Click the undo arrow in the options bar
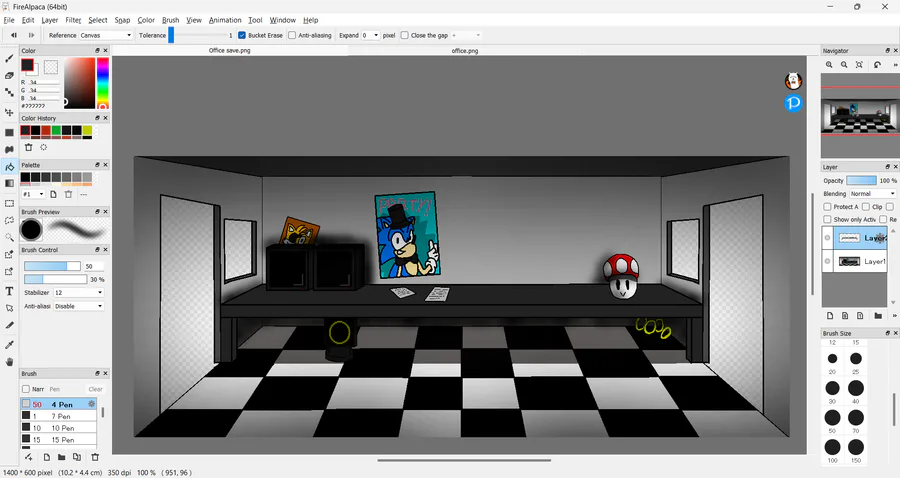 pos(14,35)
